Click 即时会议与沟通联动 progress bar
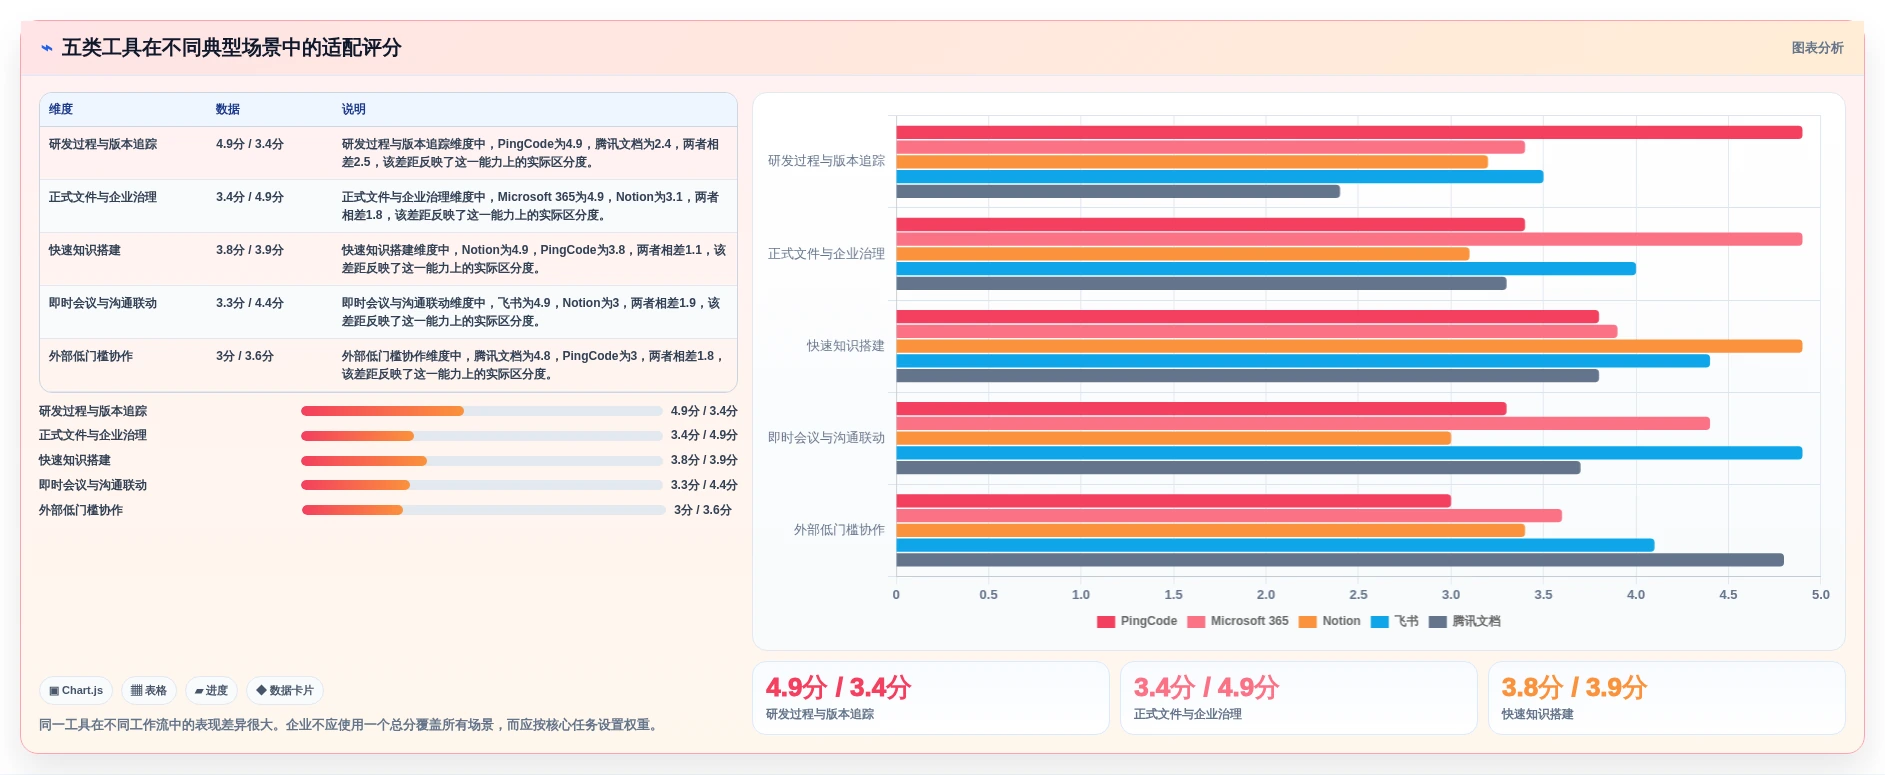 click(481, 485)
